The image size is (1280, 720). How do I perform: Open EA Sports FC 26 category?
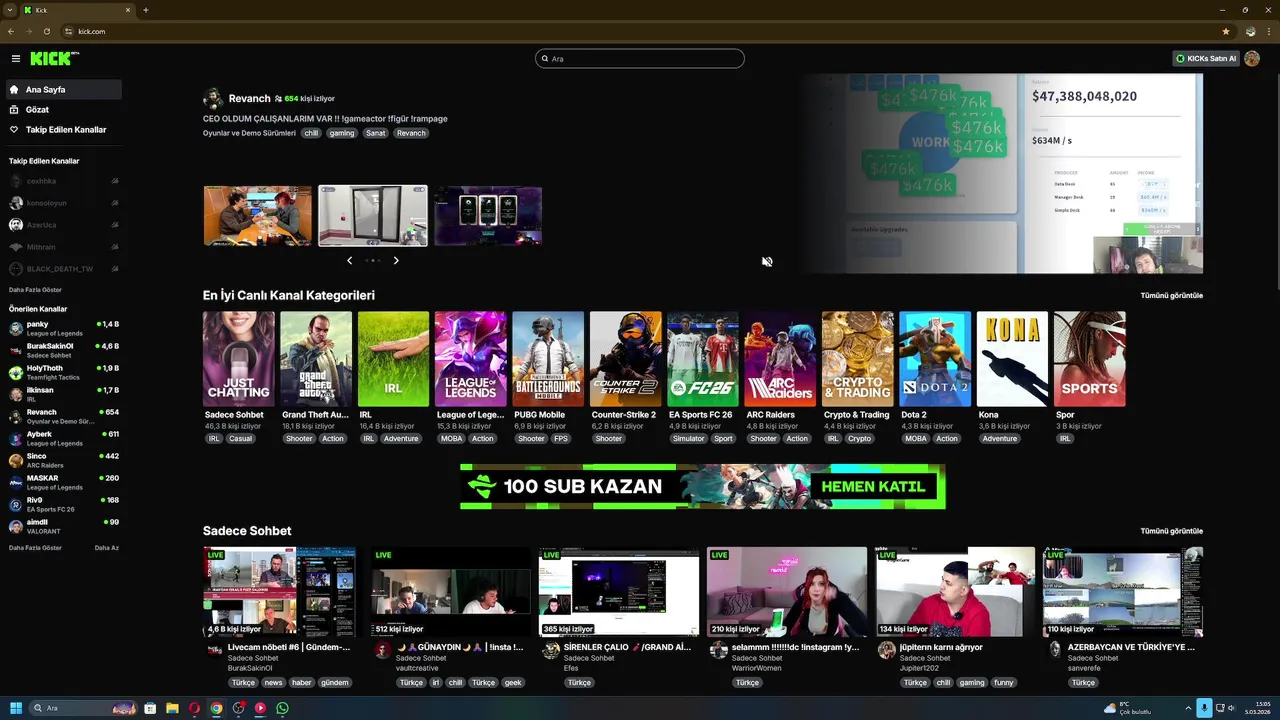[x=703, y=359]
